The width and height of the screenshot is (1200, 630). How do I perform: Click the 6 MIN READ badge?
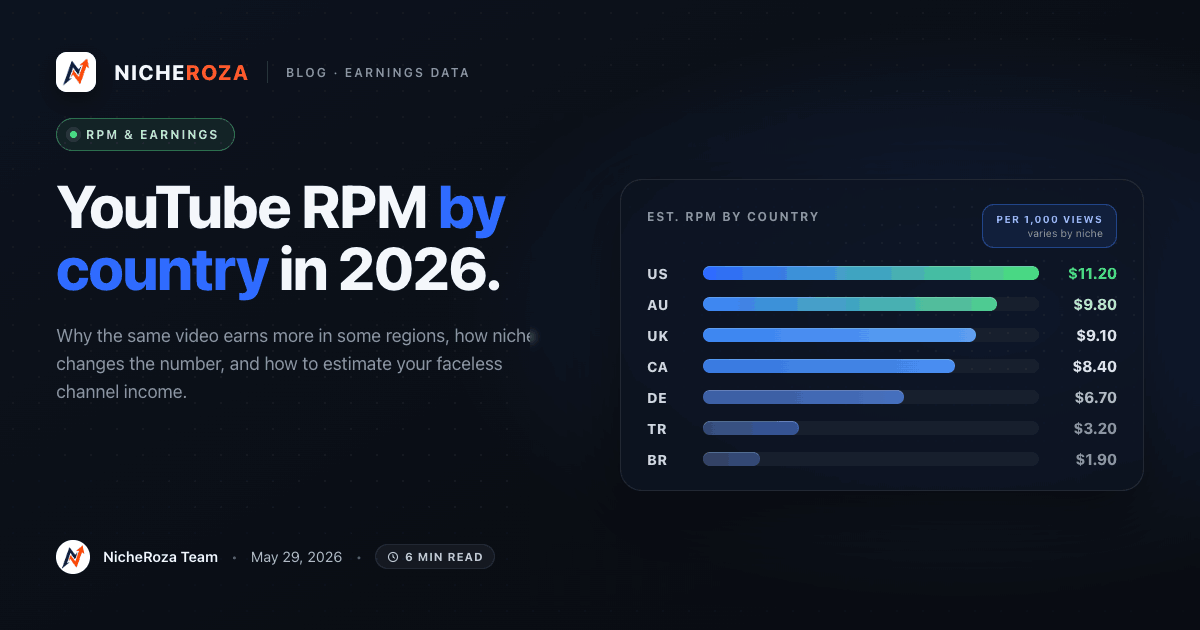tap(435, 557)
